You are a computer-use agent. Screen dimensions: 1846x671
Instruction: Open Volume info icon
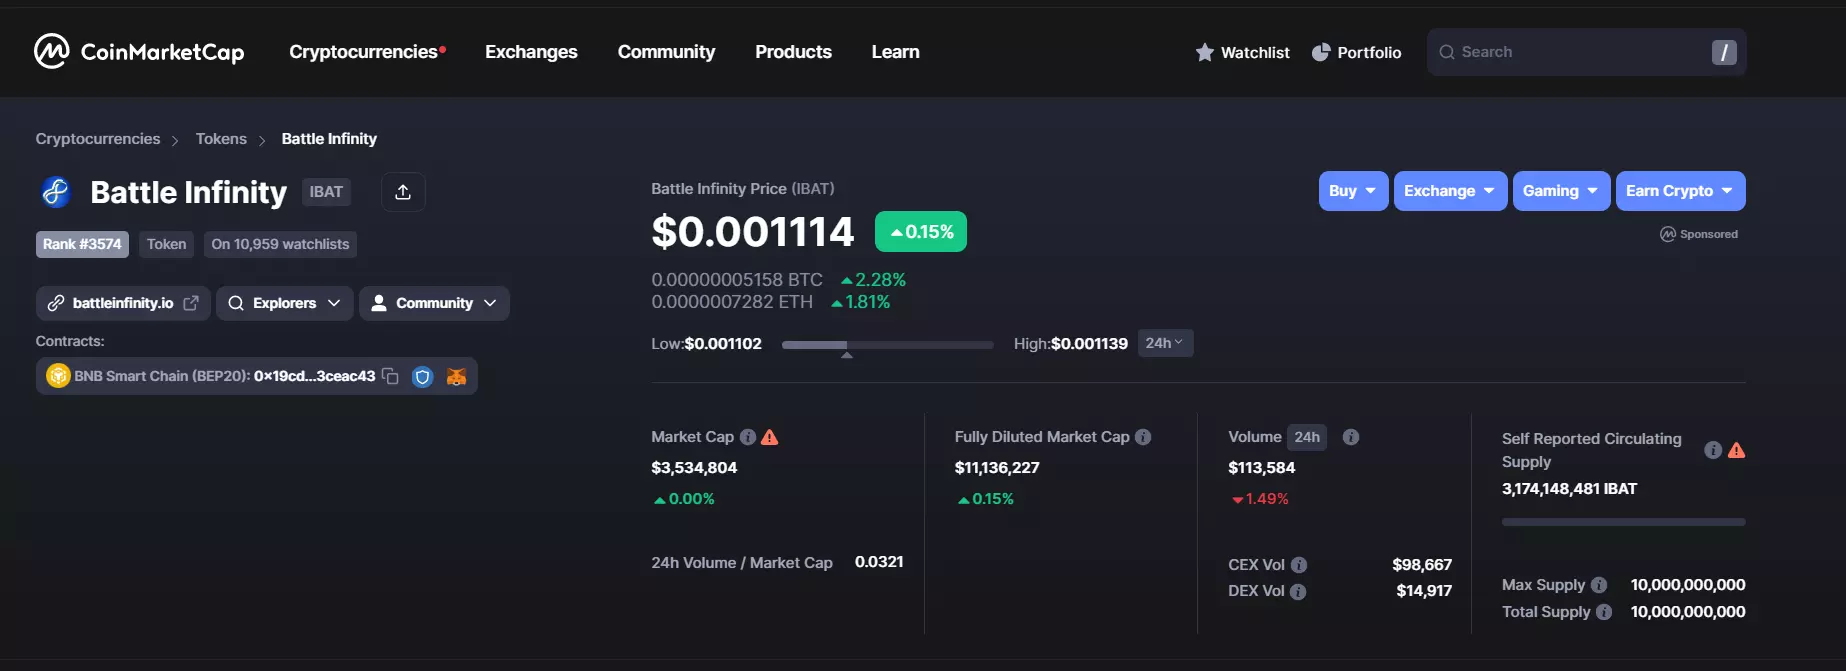tap(1350, 437)
